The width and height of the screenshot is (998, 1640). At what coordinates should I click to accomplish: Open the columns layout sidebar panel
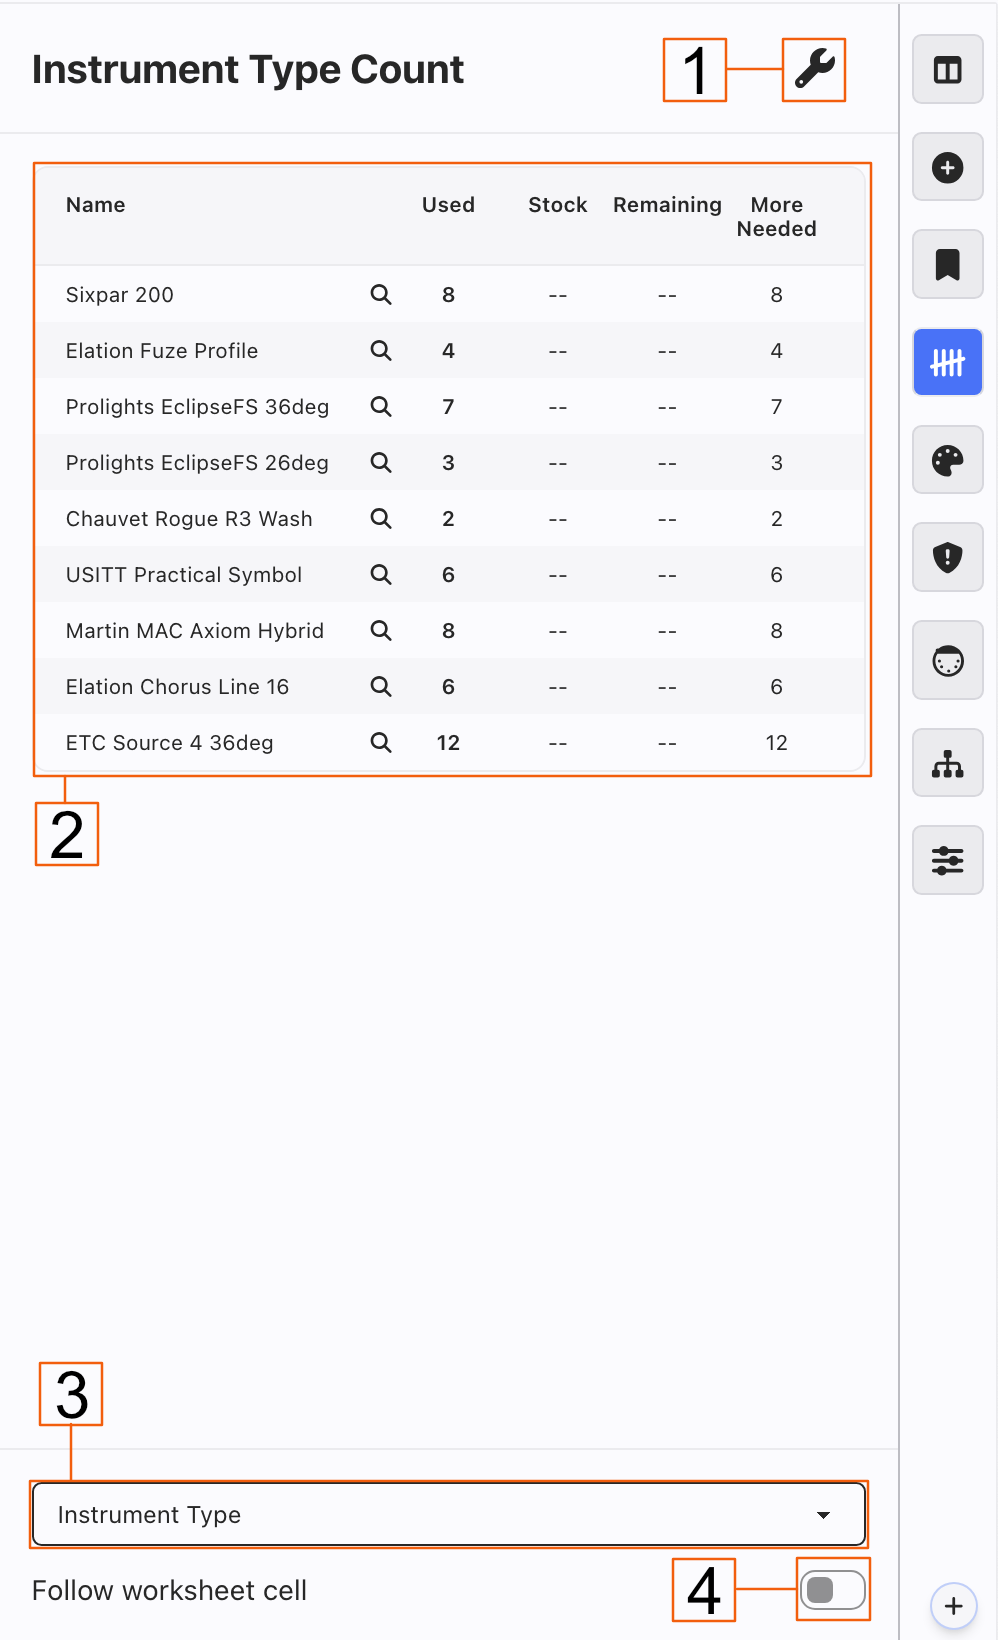[x=947, y=70]
